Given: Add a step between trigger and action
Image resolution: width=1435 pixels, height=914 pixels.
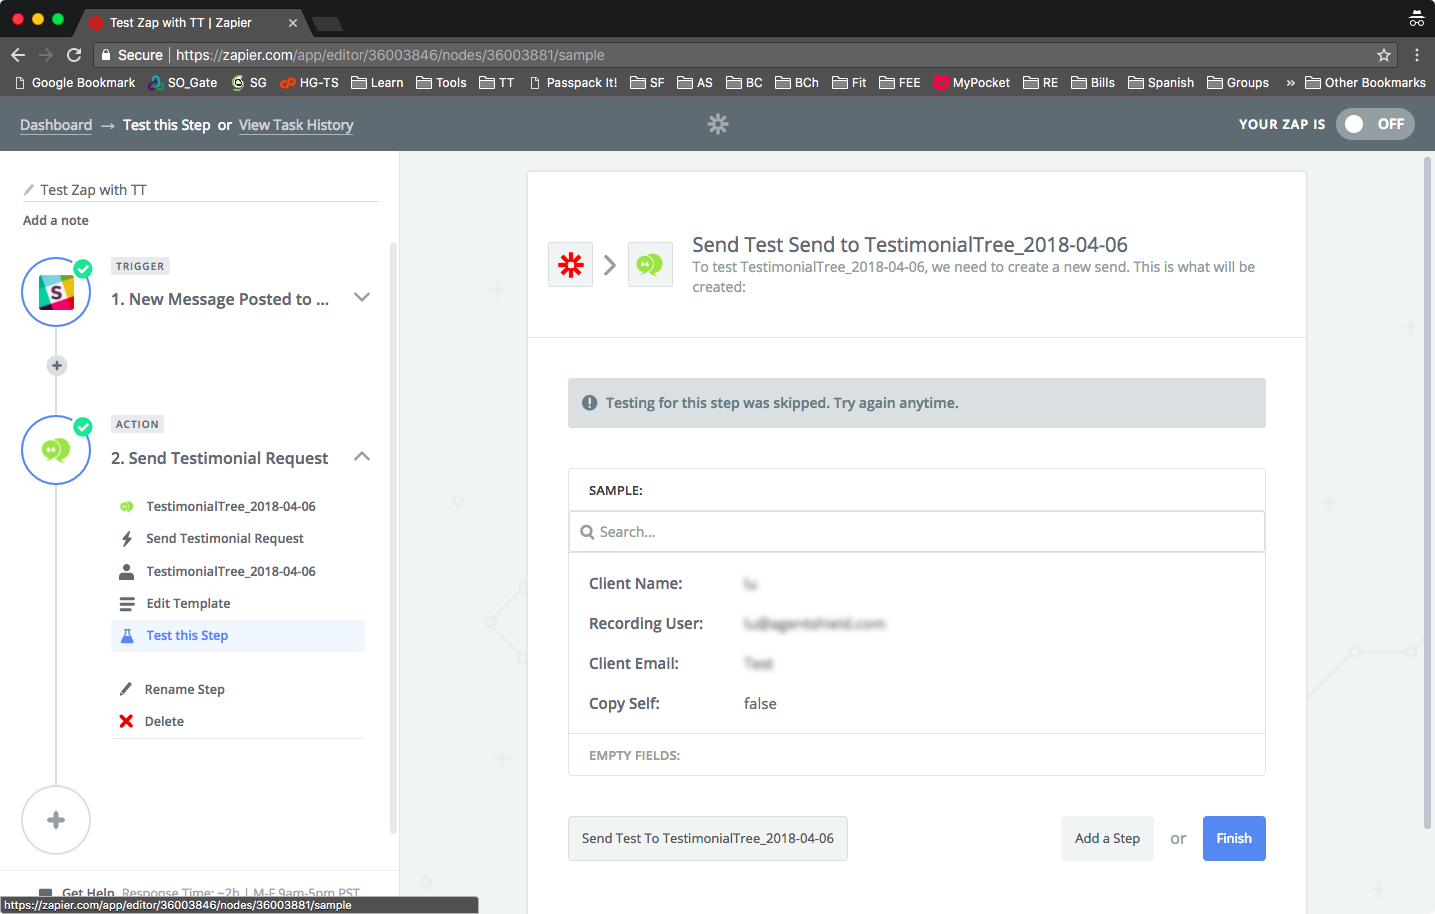Looking at the screenshot, I should pos(57,366).
